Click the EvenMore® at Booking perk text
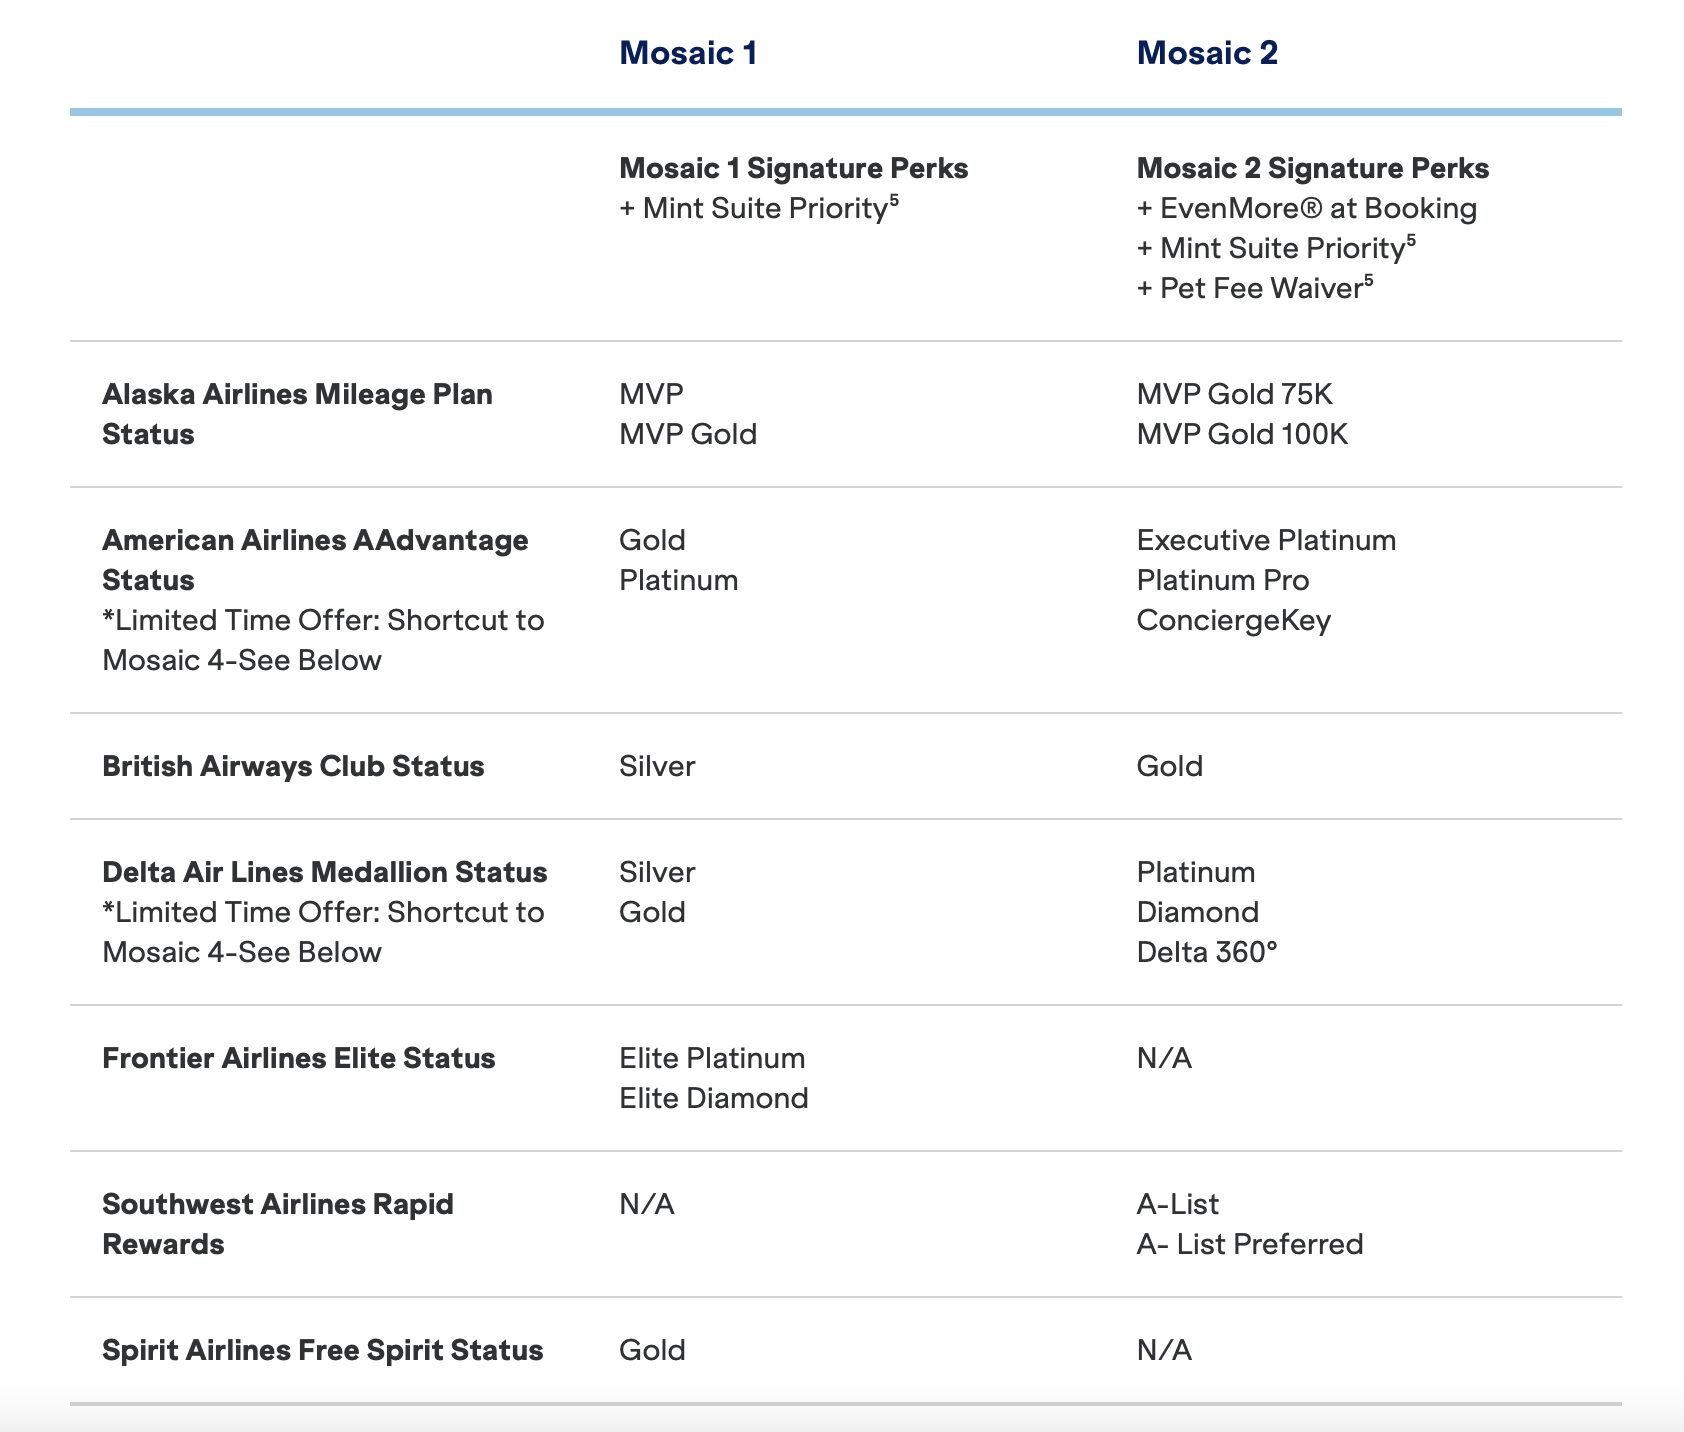The image size is (1684, 1432). tap(1307, 208)
